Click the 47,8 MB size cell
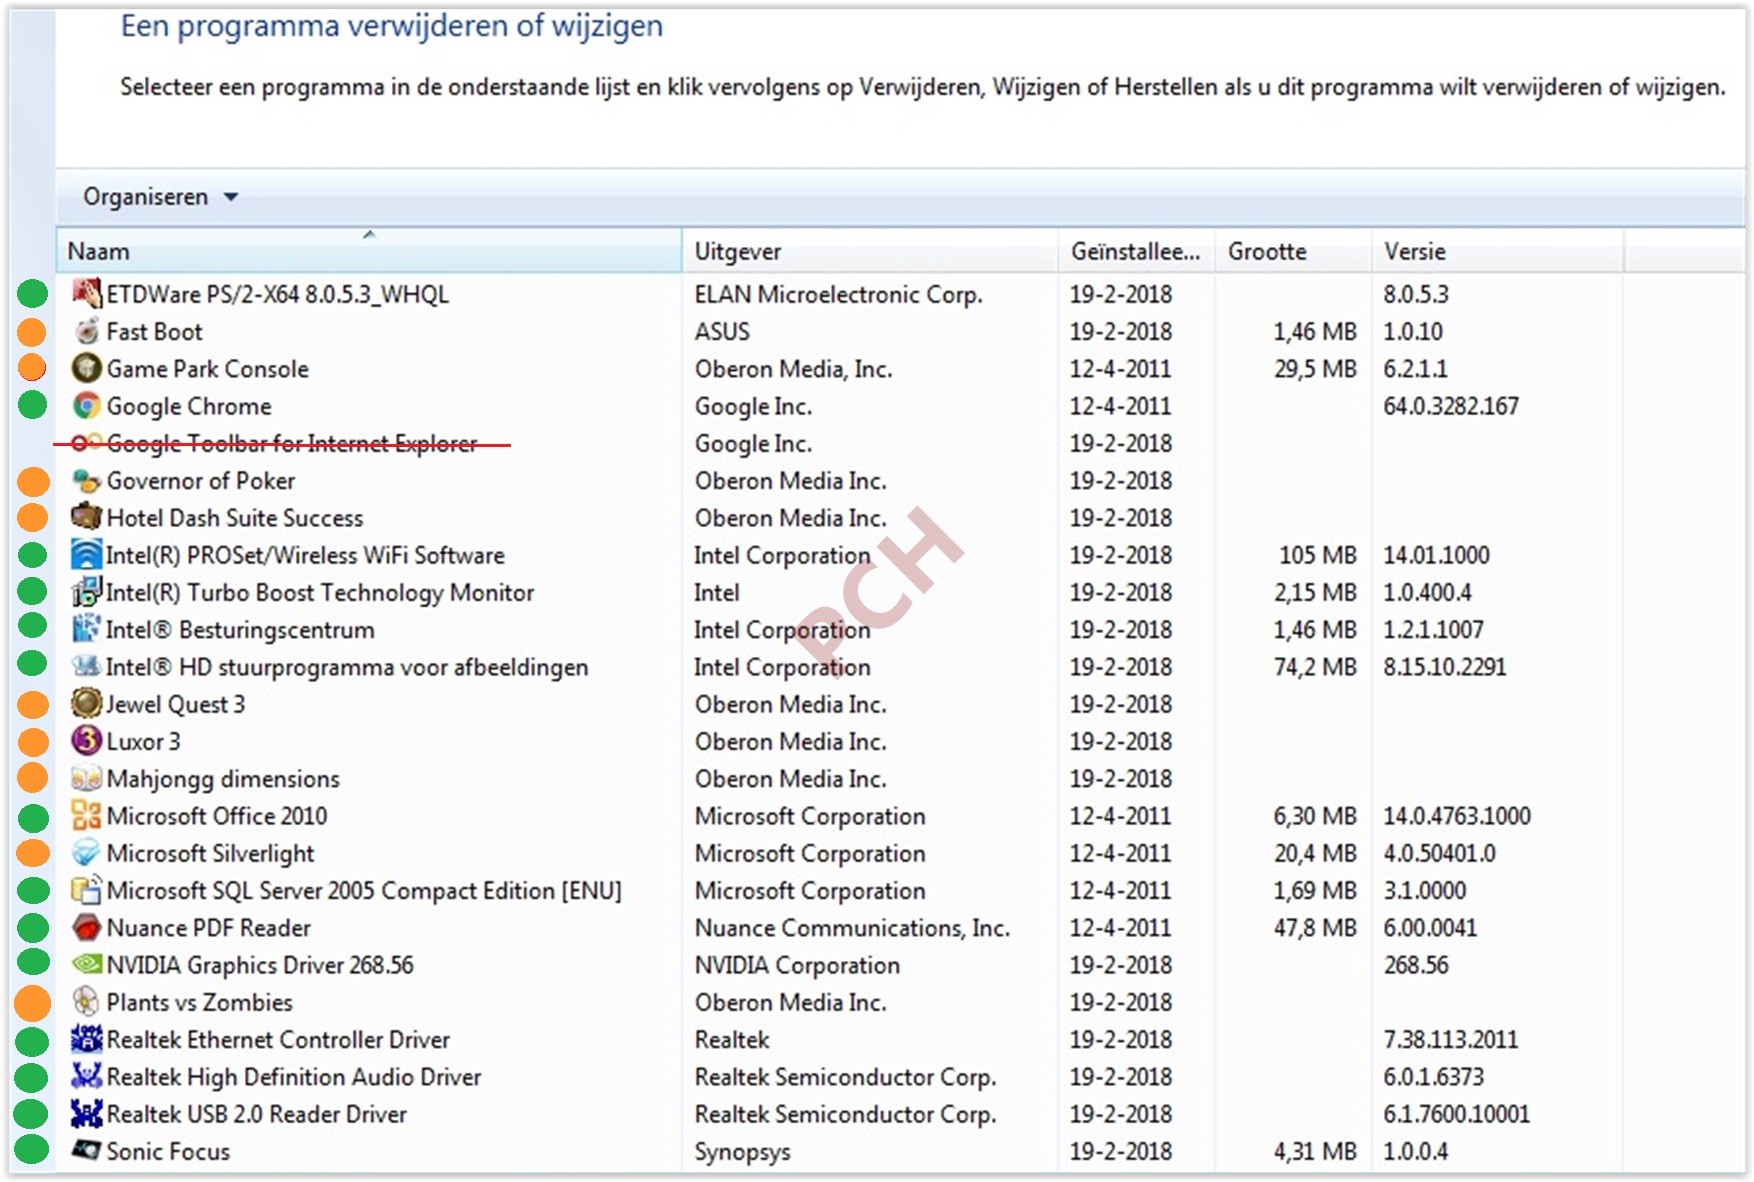The width and height of the screenshot is (1754, 1182). 1314,928
